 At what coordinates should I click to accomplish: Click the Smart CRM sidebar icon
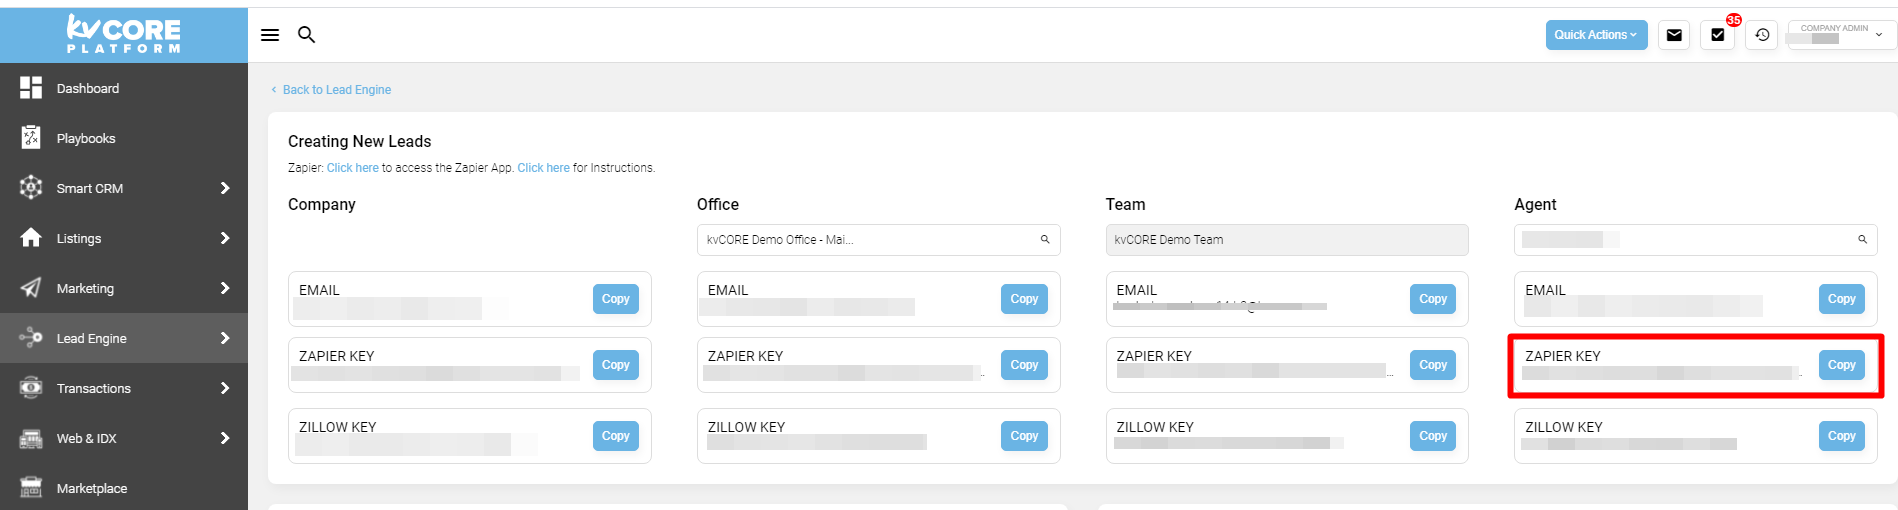[x=31, y=188]
